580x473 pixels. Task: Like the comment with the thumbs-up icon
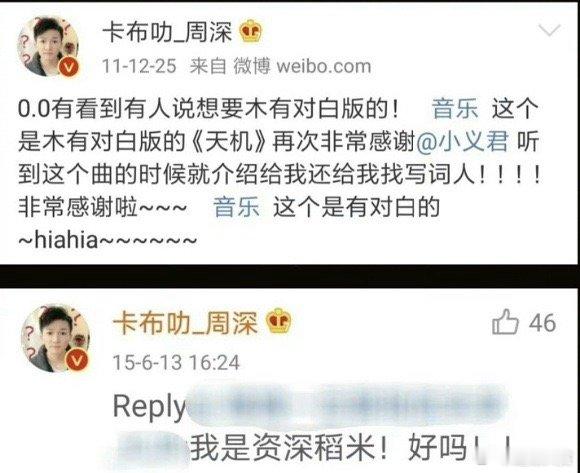505,322
